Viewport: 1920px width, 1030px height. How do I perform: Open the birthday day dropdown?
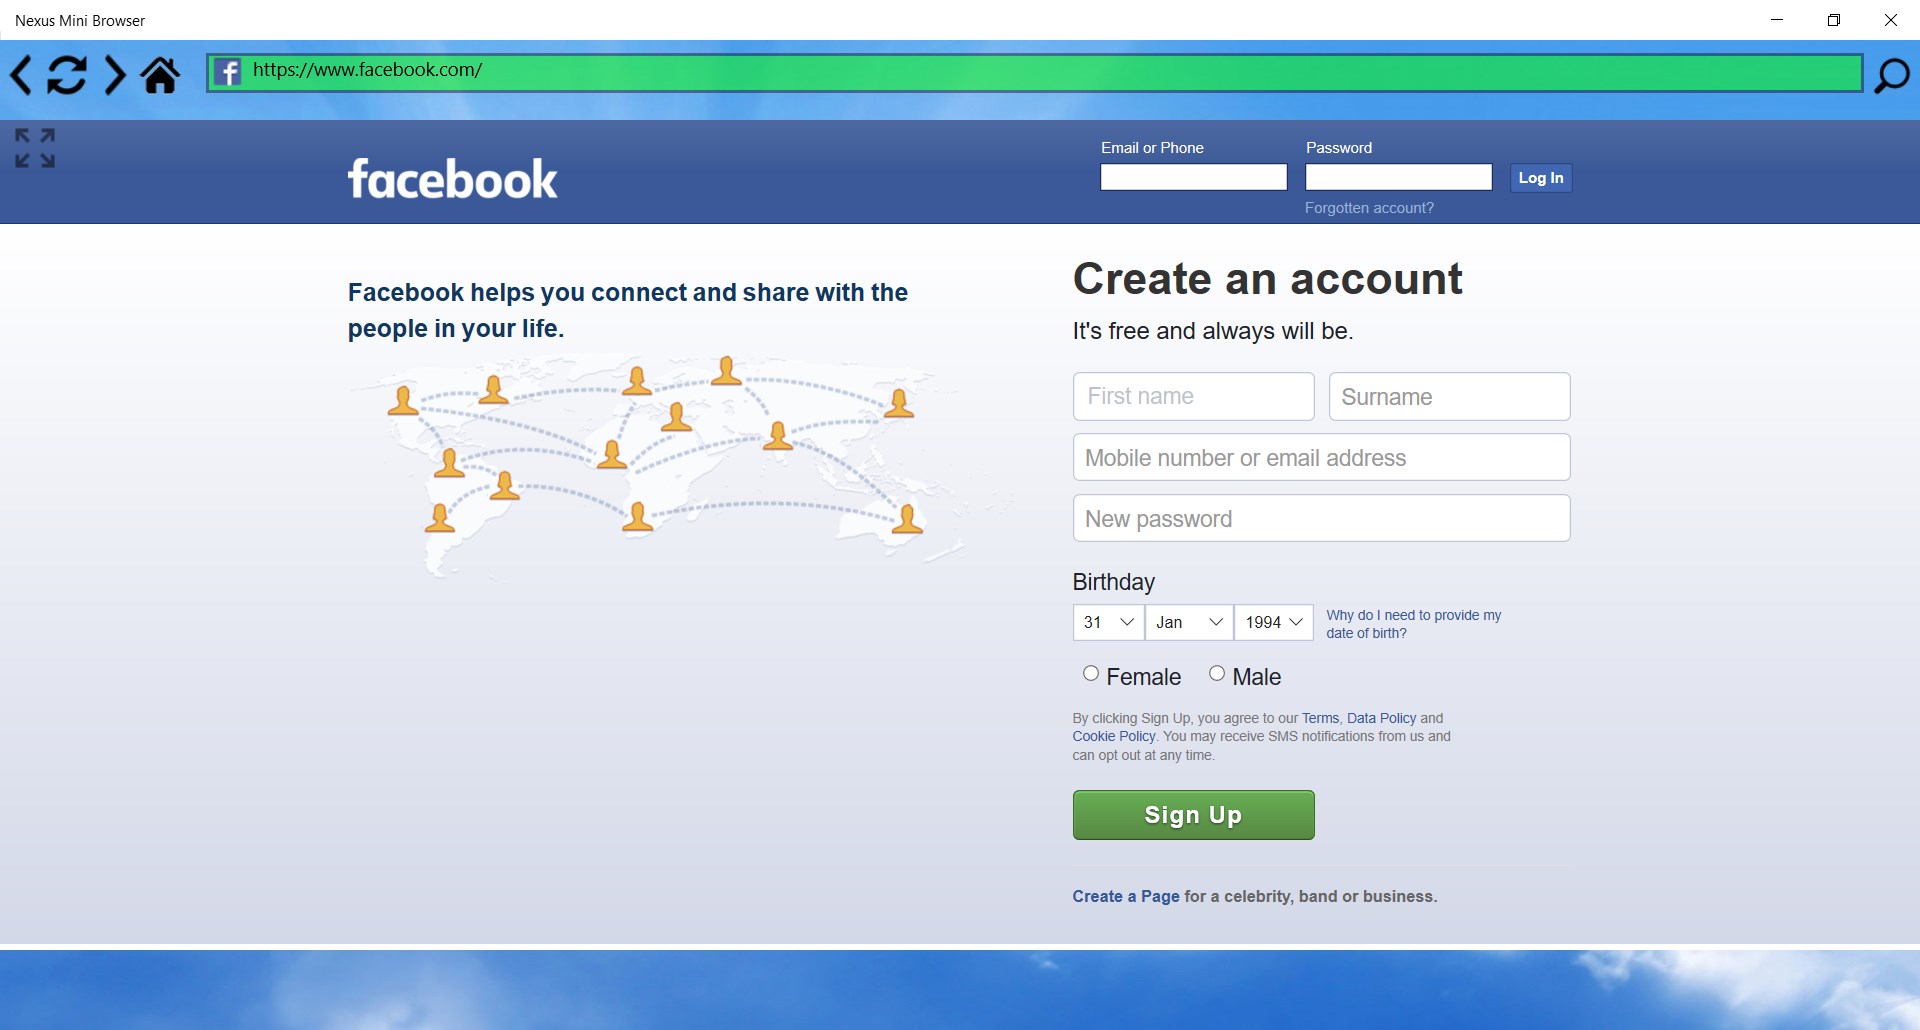(x=1108, y=622)
